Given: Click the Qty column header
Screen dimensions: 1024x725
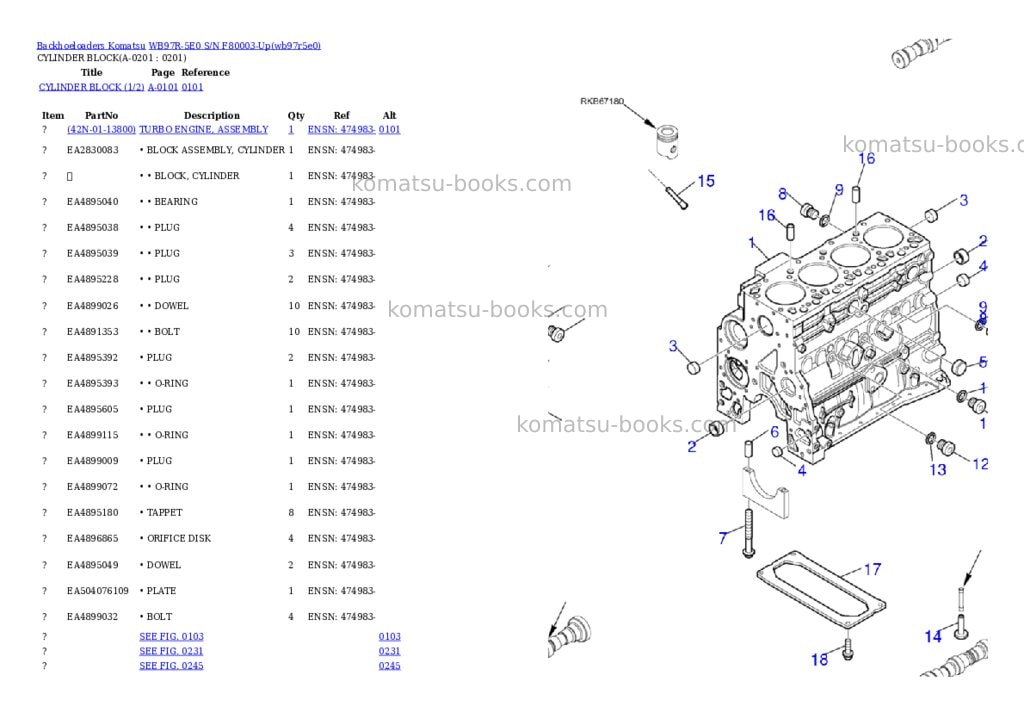Looking at the screenshot, I should pos(296,116).
